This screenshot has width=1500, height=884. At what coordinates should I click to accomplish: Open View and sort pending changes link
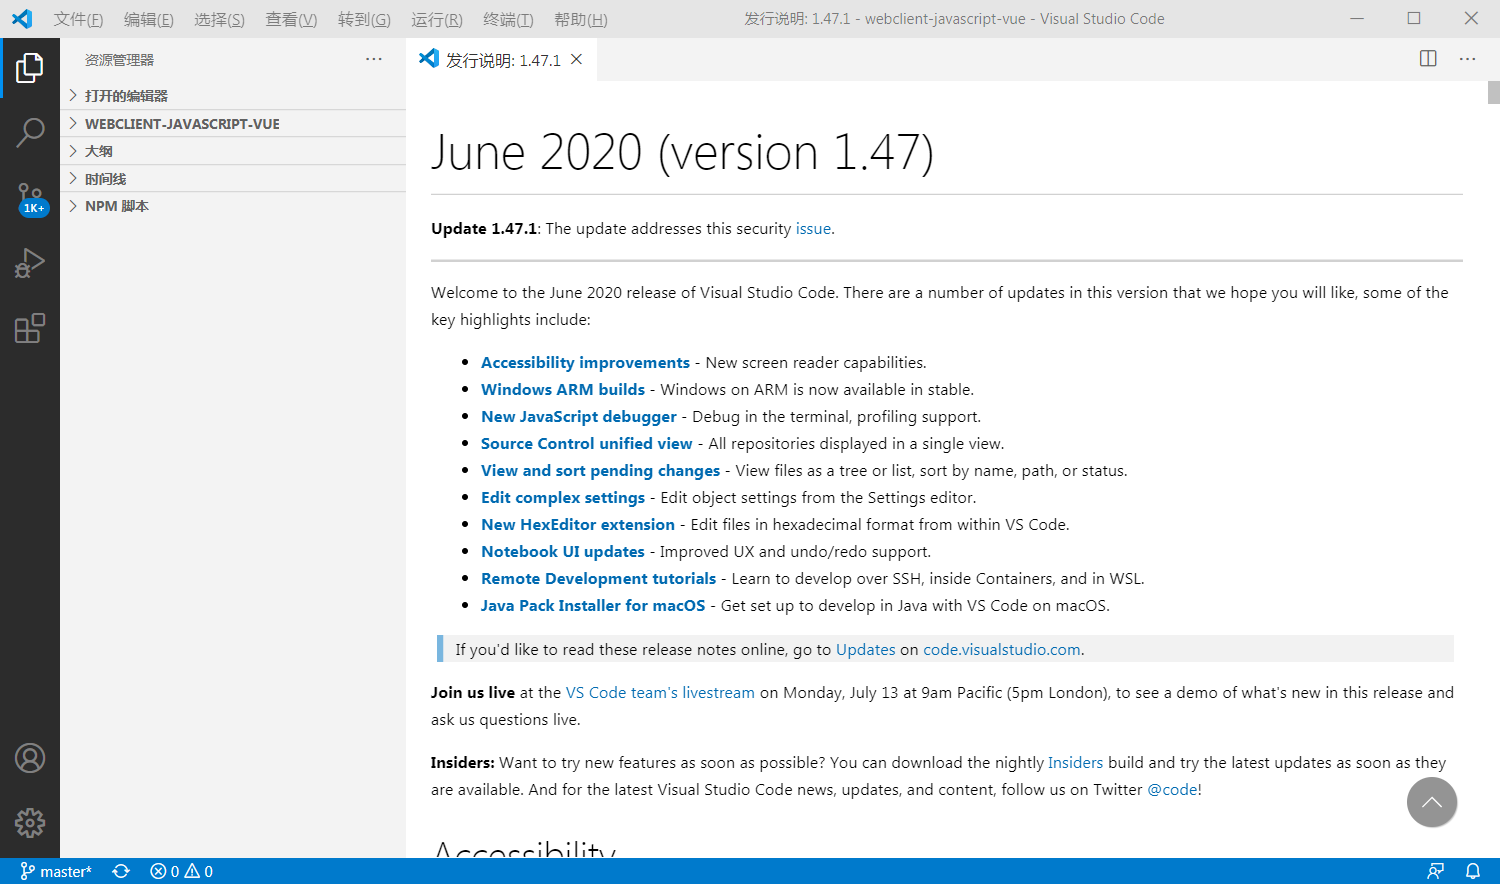pos(600,471)
